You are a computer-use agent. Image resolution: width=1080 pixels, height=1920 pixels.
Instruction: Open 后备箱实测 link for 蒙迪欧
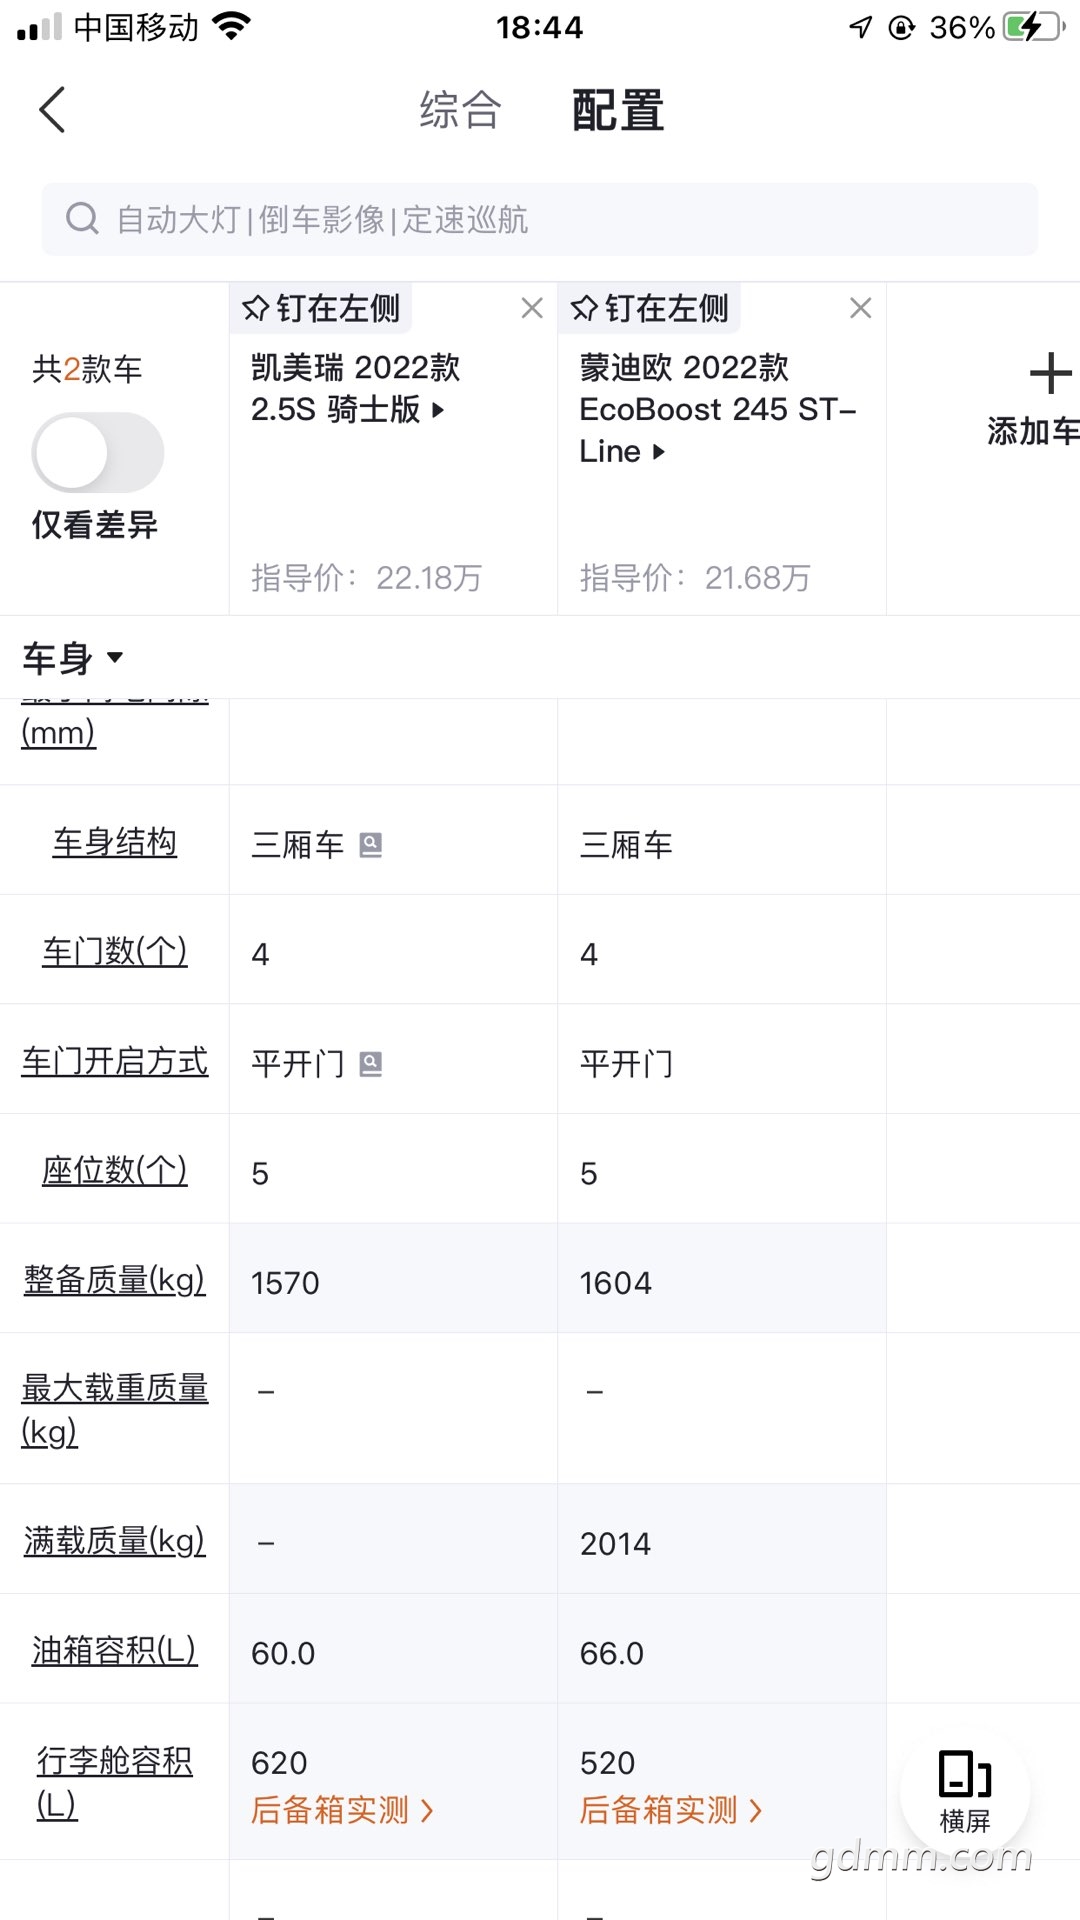point(671,1810)
